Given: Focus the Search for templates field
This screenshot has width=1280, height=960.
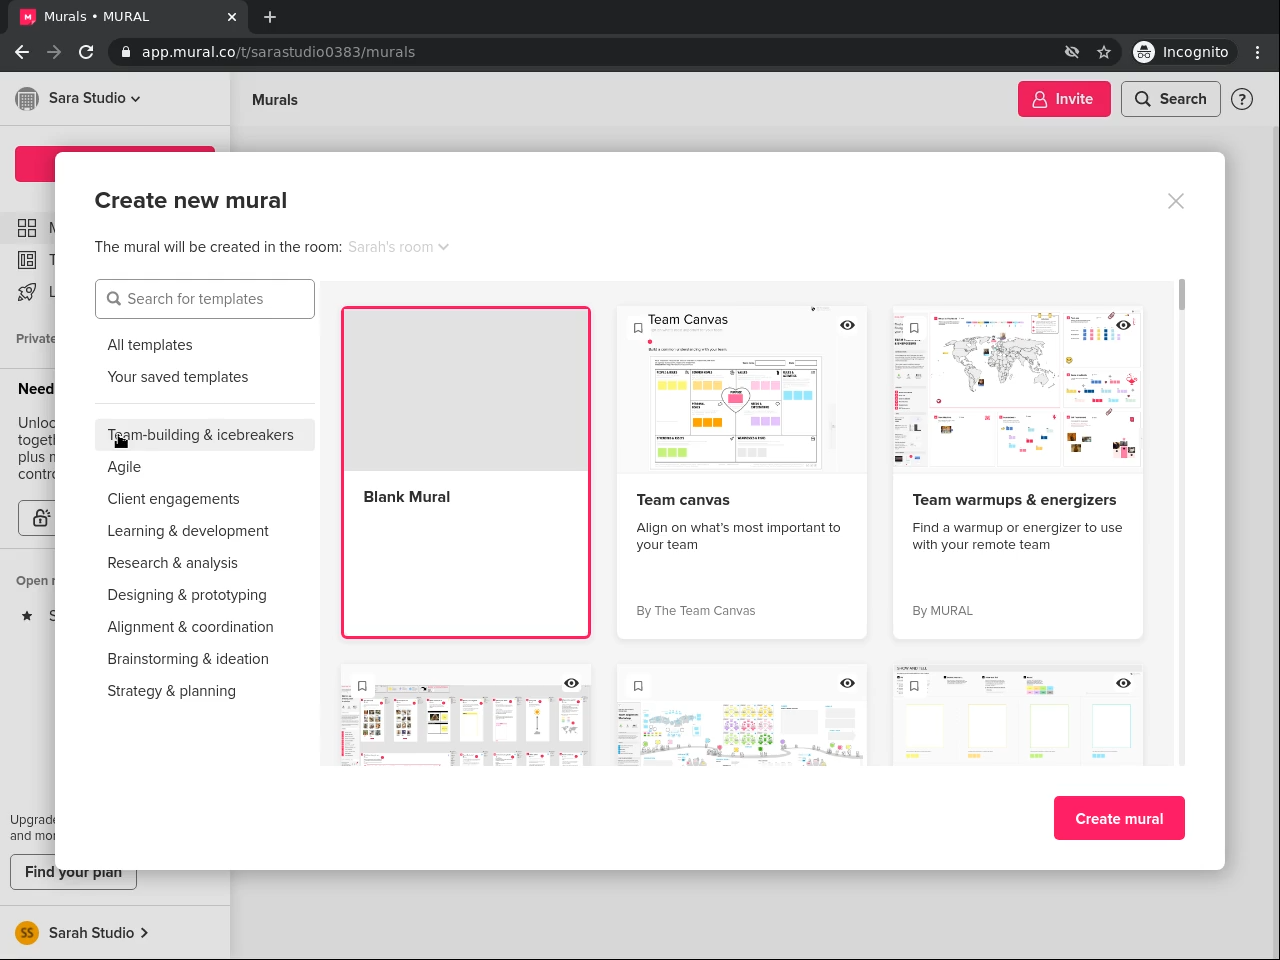Looking at the screenshot, I should coord(205,299).
